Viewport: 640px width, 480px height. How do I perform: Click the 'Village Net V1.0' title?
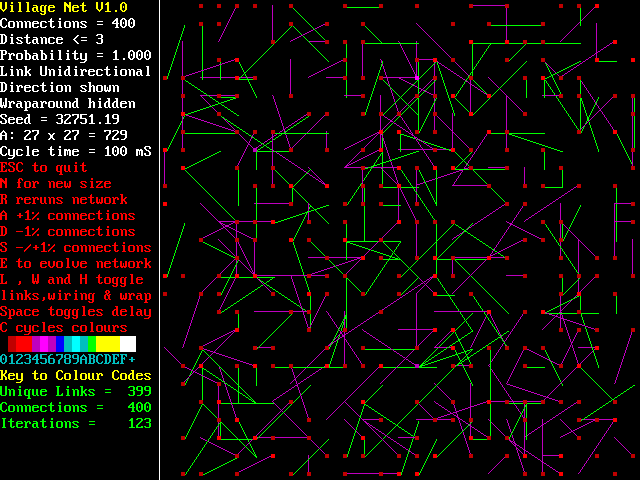[64, 7]
